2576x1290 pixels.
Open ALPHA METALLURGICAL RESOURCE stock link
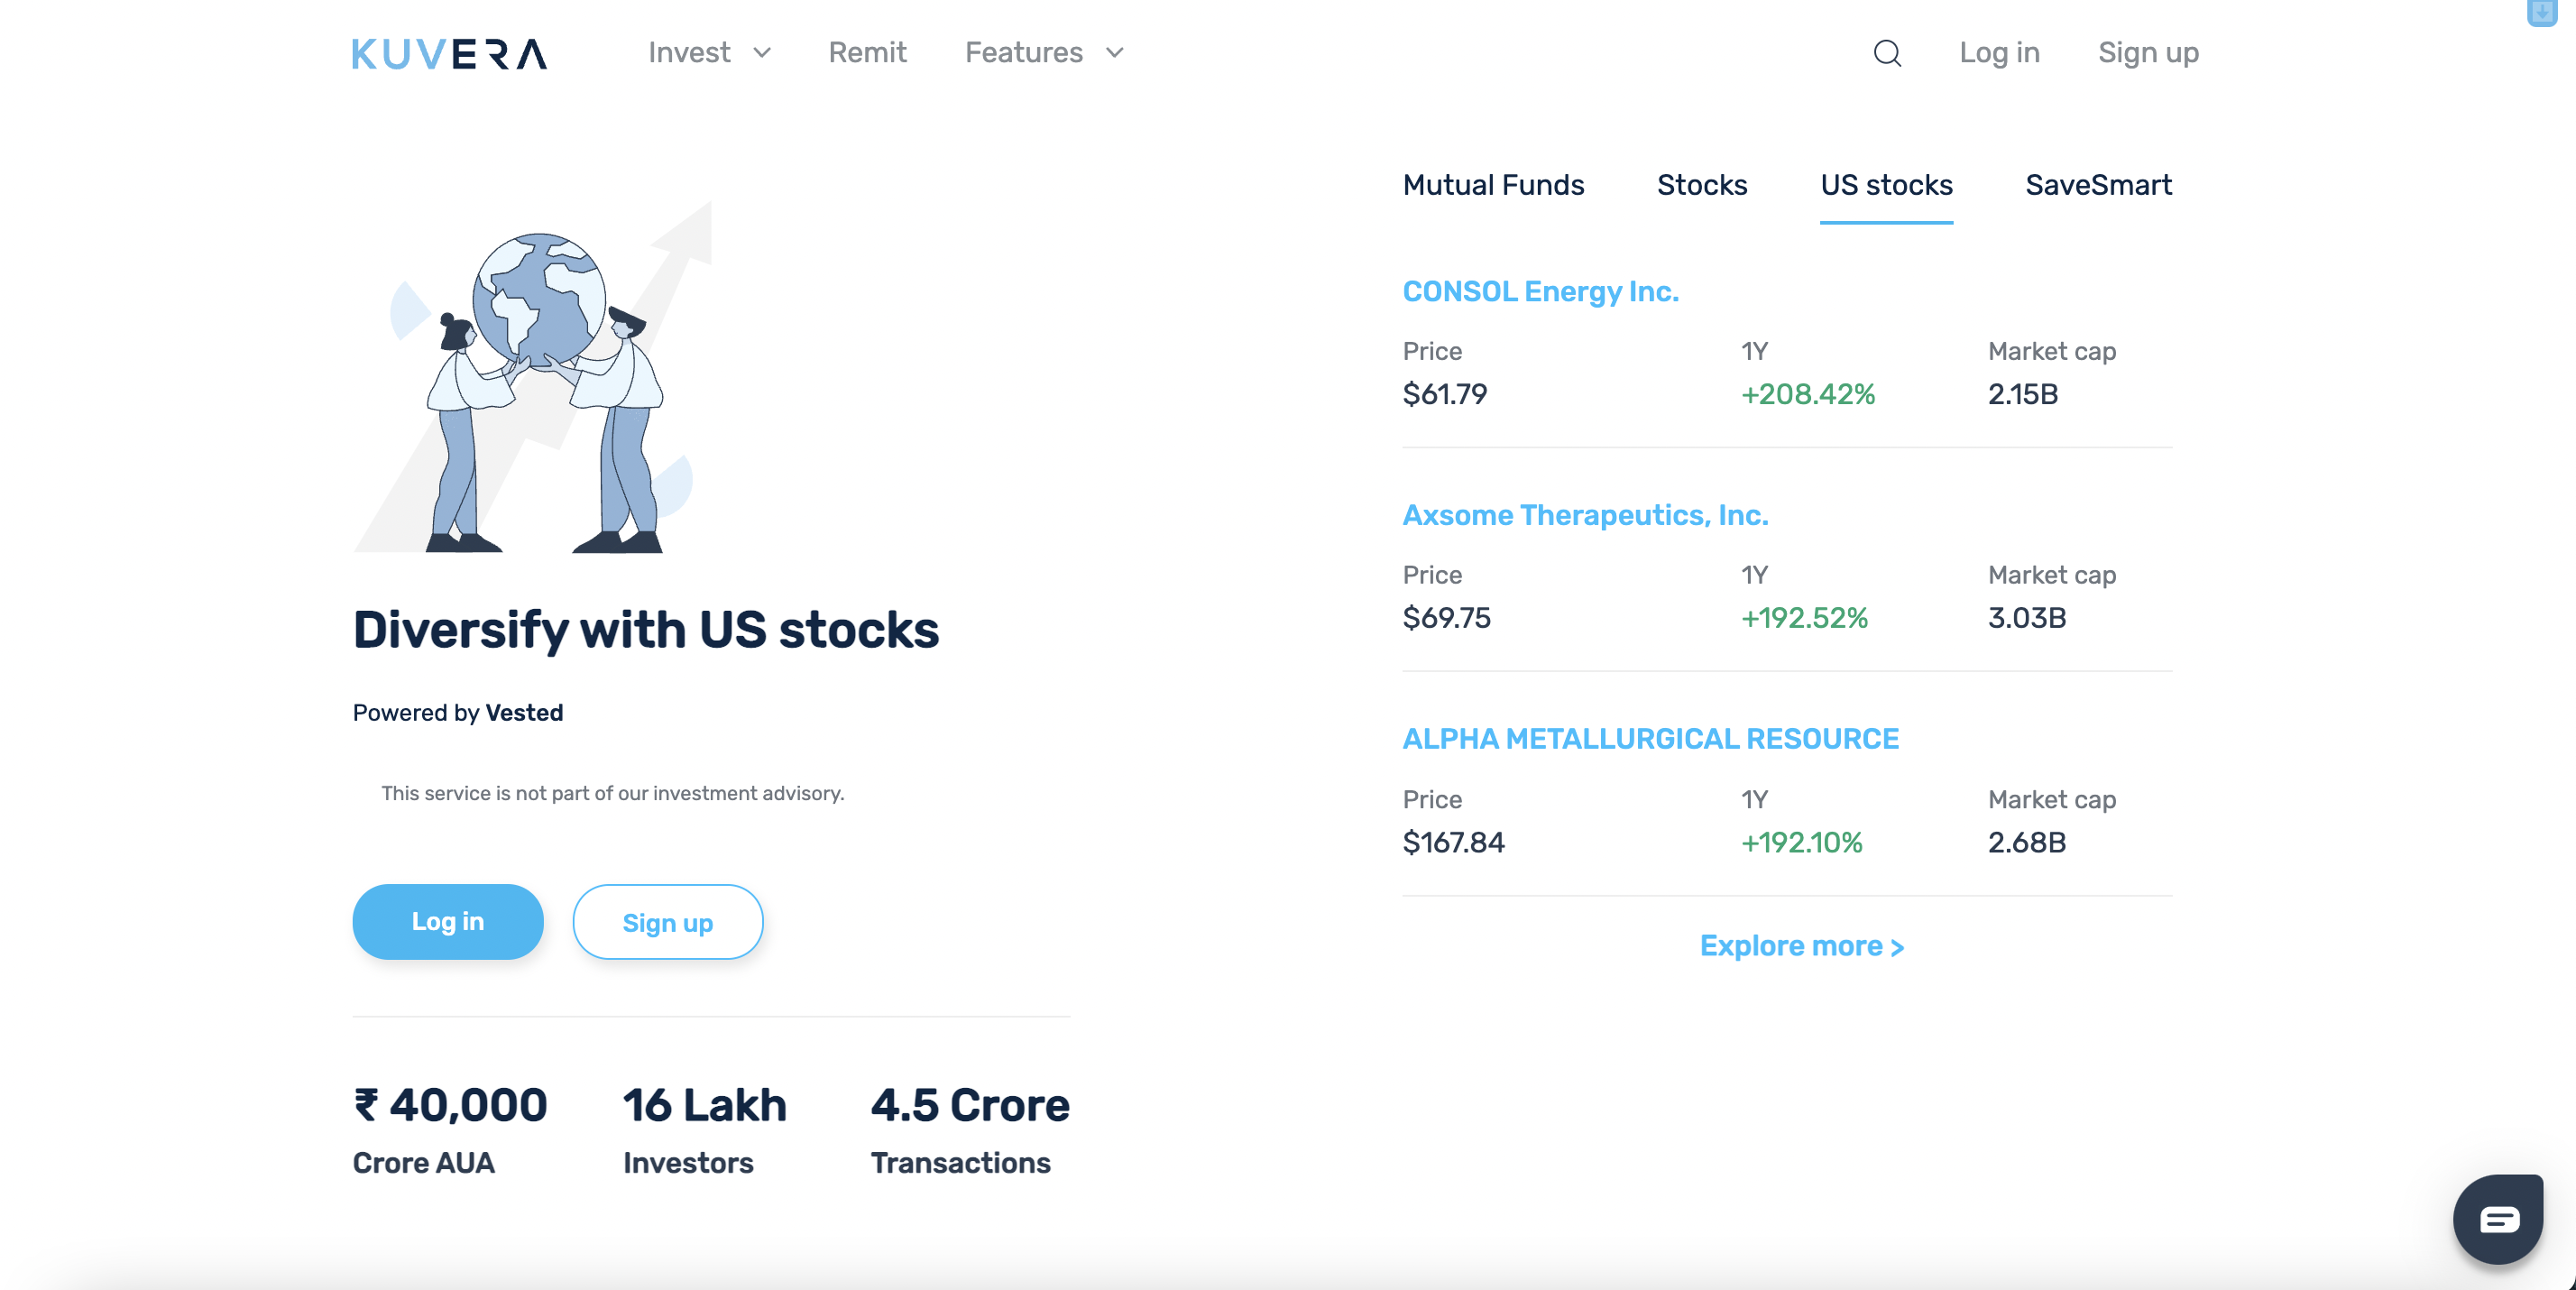pyautogui.click(x=1650, y=739)
